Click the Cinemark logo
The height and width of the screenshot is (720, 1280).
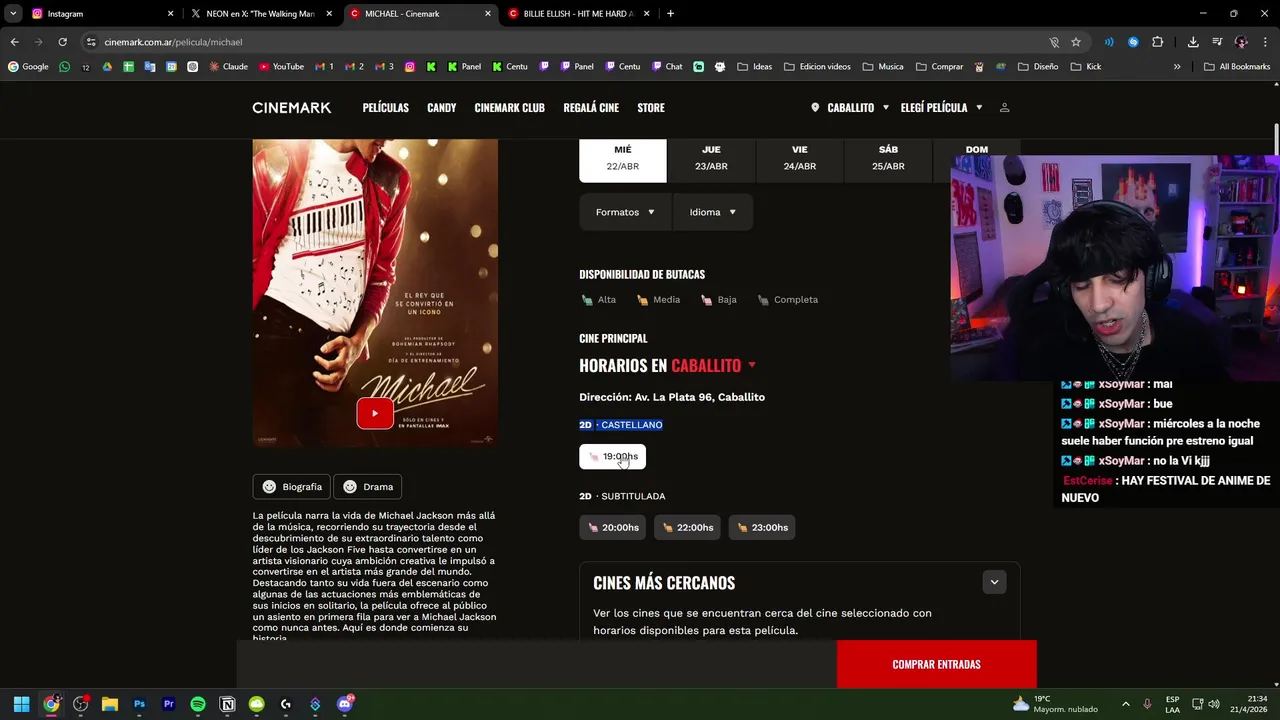click(x=291, y=107)
